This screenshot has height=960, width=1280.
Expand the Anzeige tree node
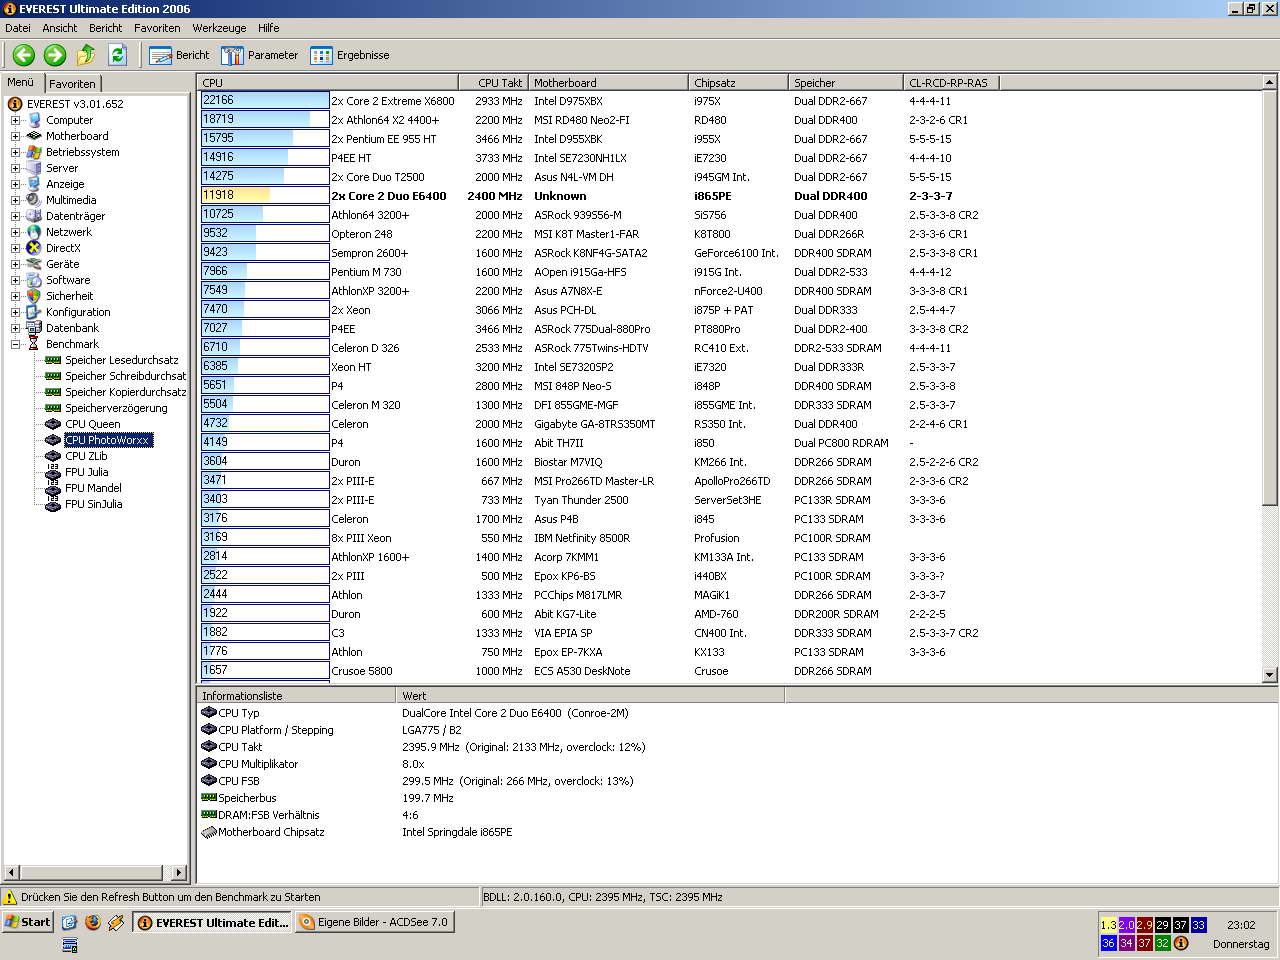pos(15,184)
